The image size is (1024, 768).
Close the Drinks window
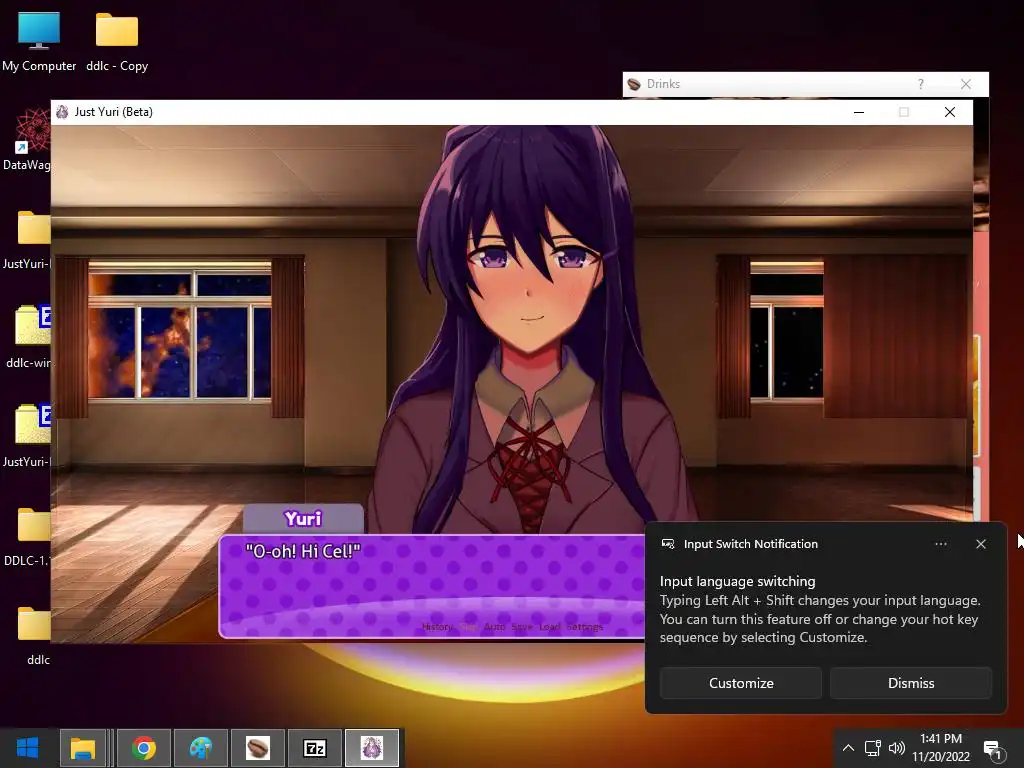pyautogui.click(x=966, y=84)
